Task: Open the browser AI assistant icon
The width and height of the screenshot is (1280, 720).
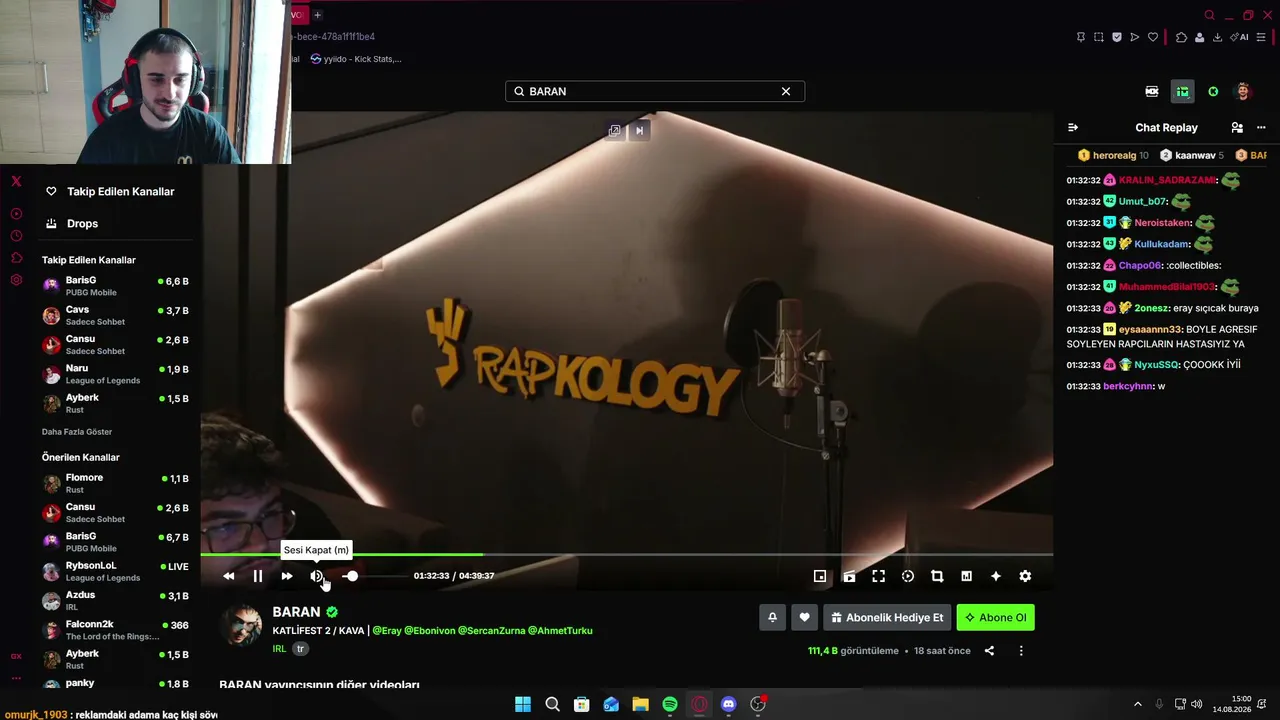Action: (x=1240, y=37)
